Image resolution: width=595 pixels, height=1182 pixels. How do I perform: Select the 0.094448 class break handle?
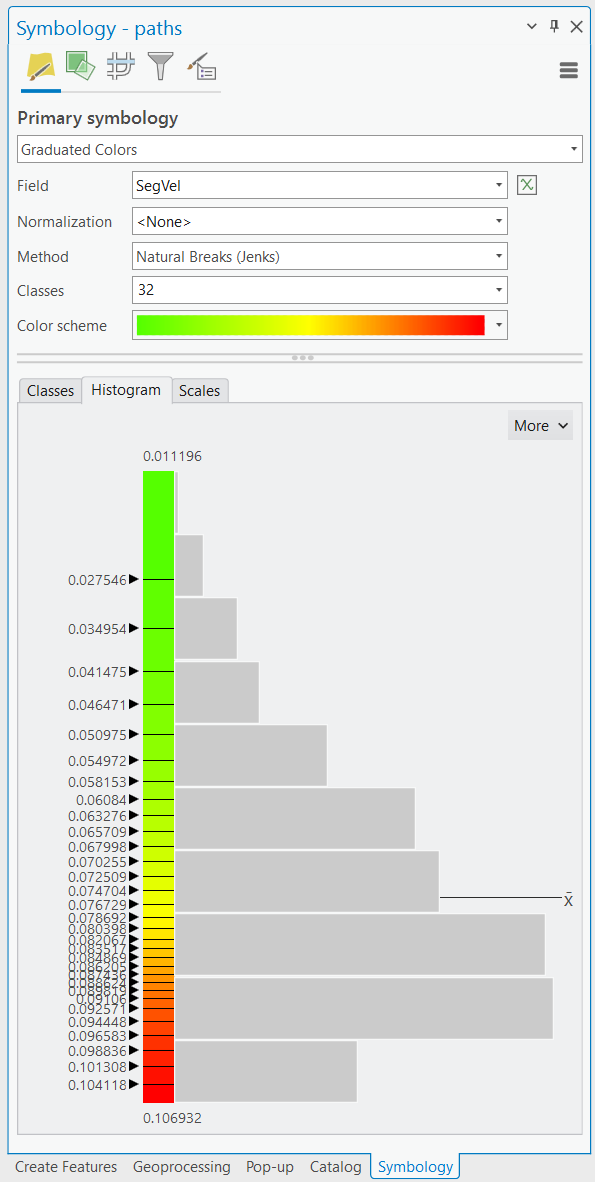pyautogui.click(x=134, y=1021)
